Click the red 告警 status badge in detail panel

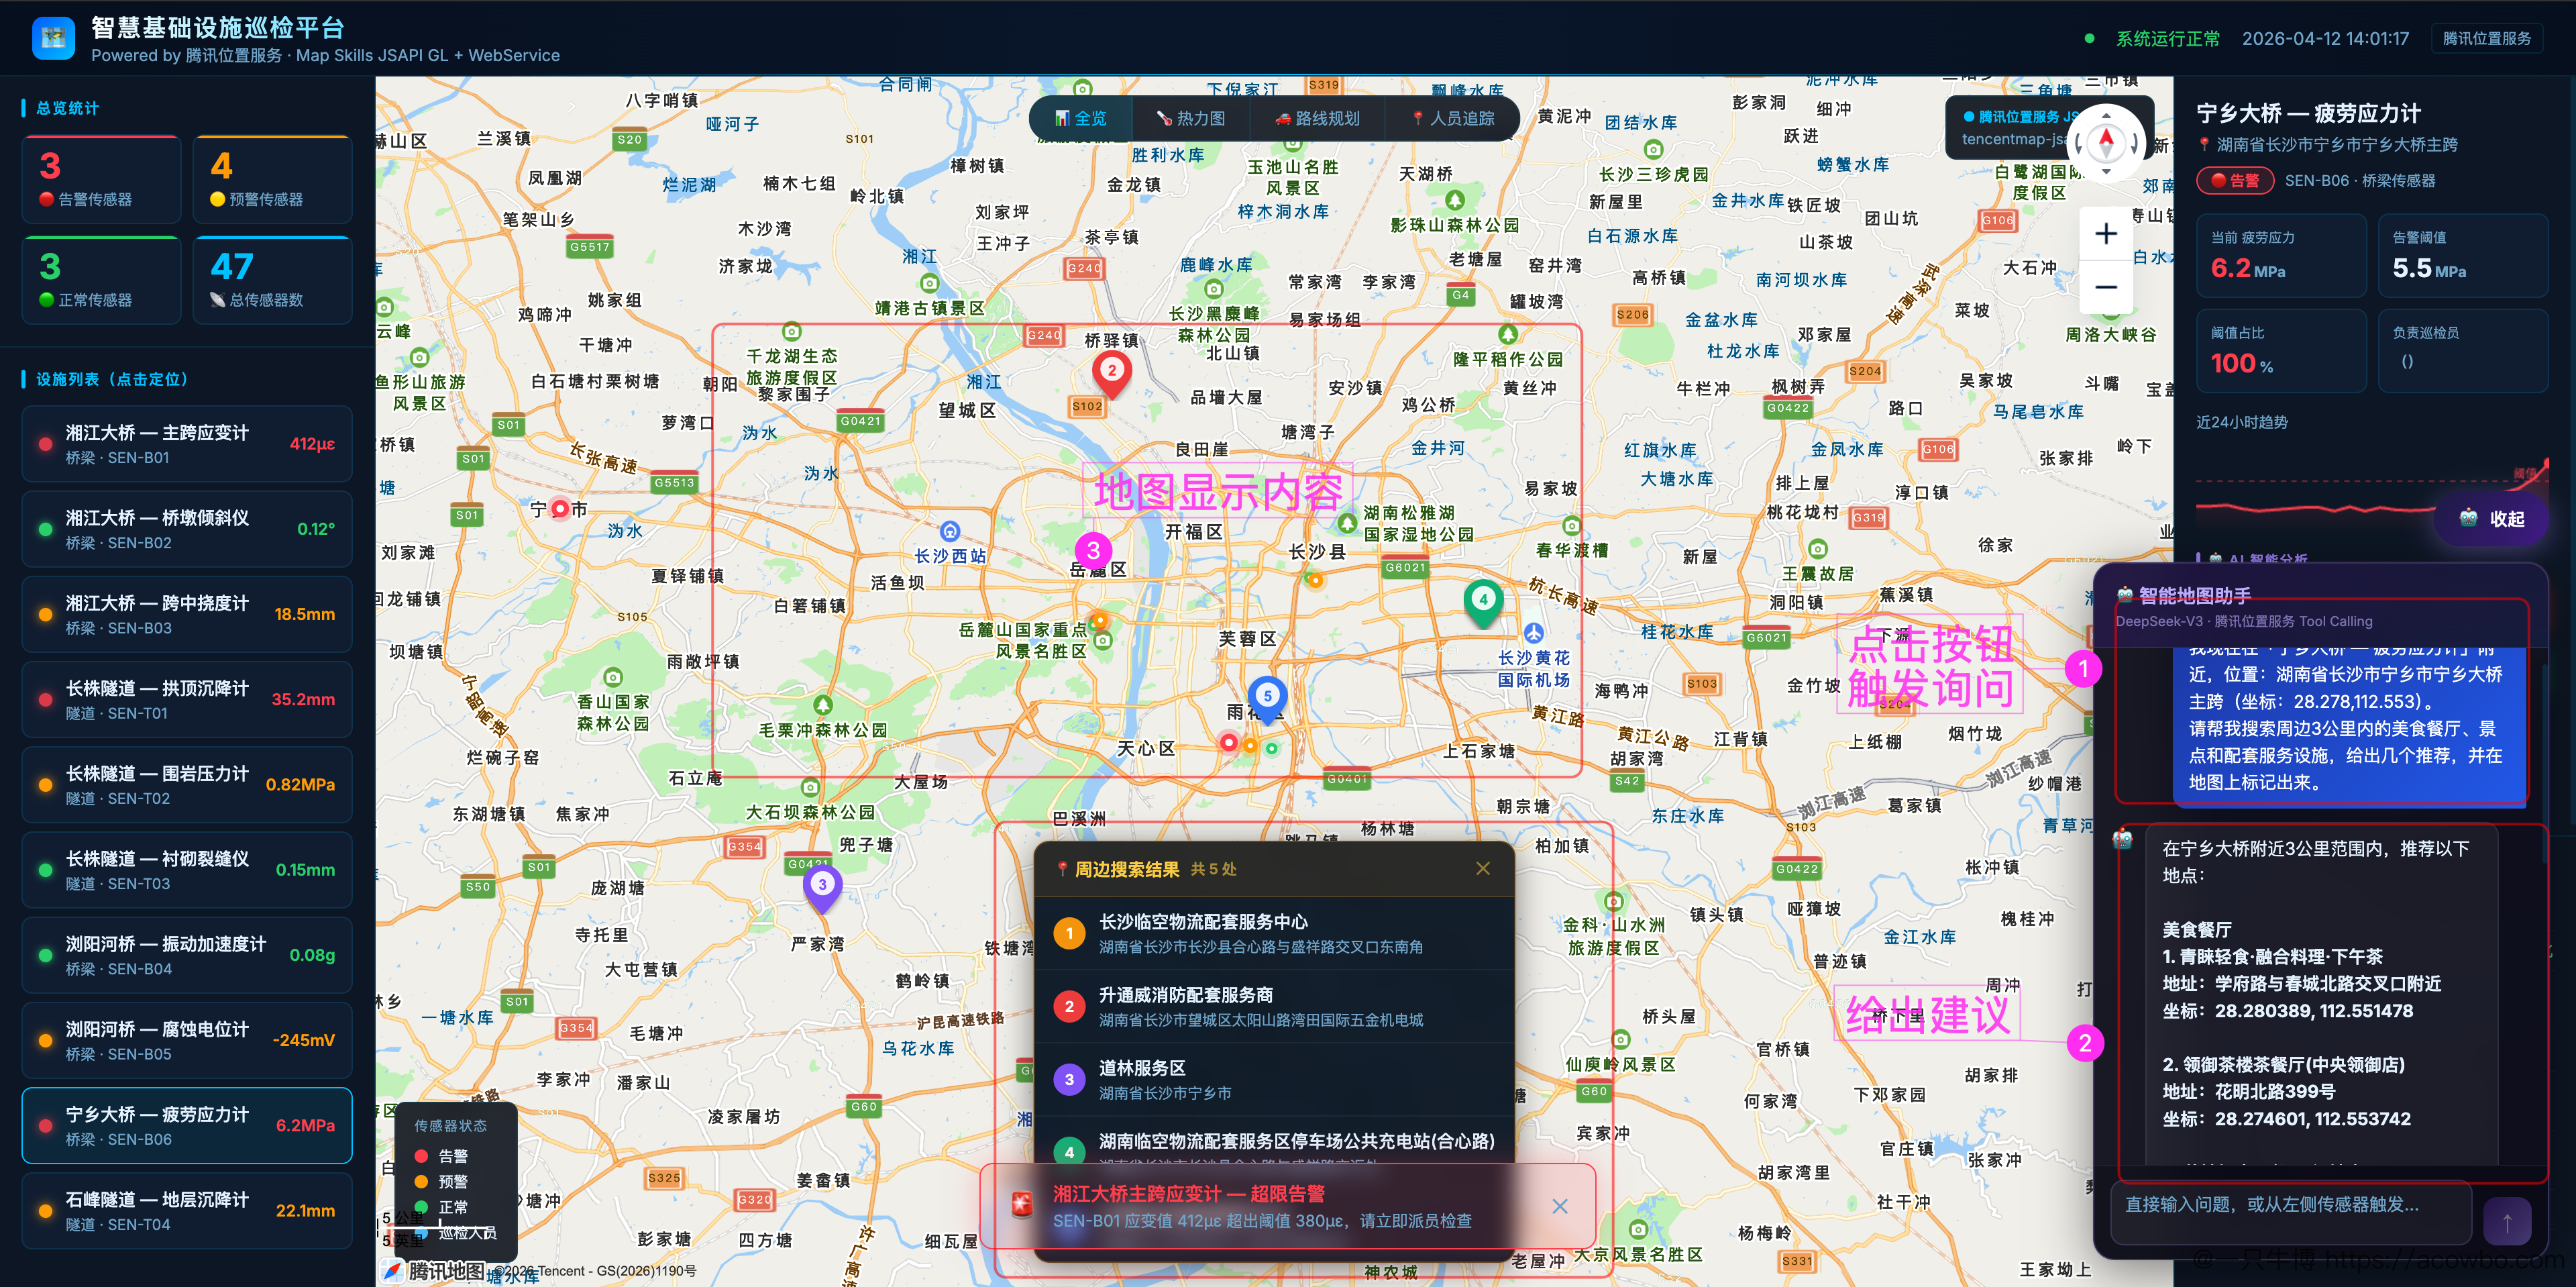tap(2235, 180)
